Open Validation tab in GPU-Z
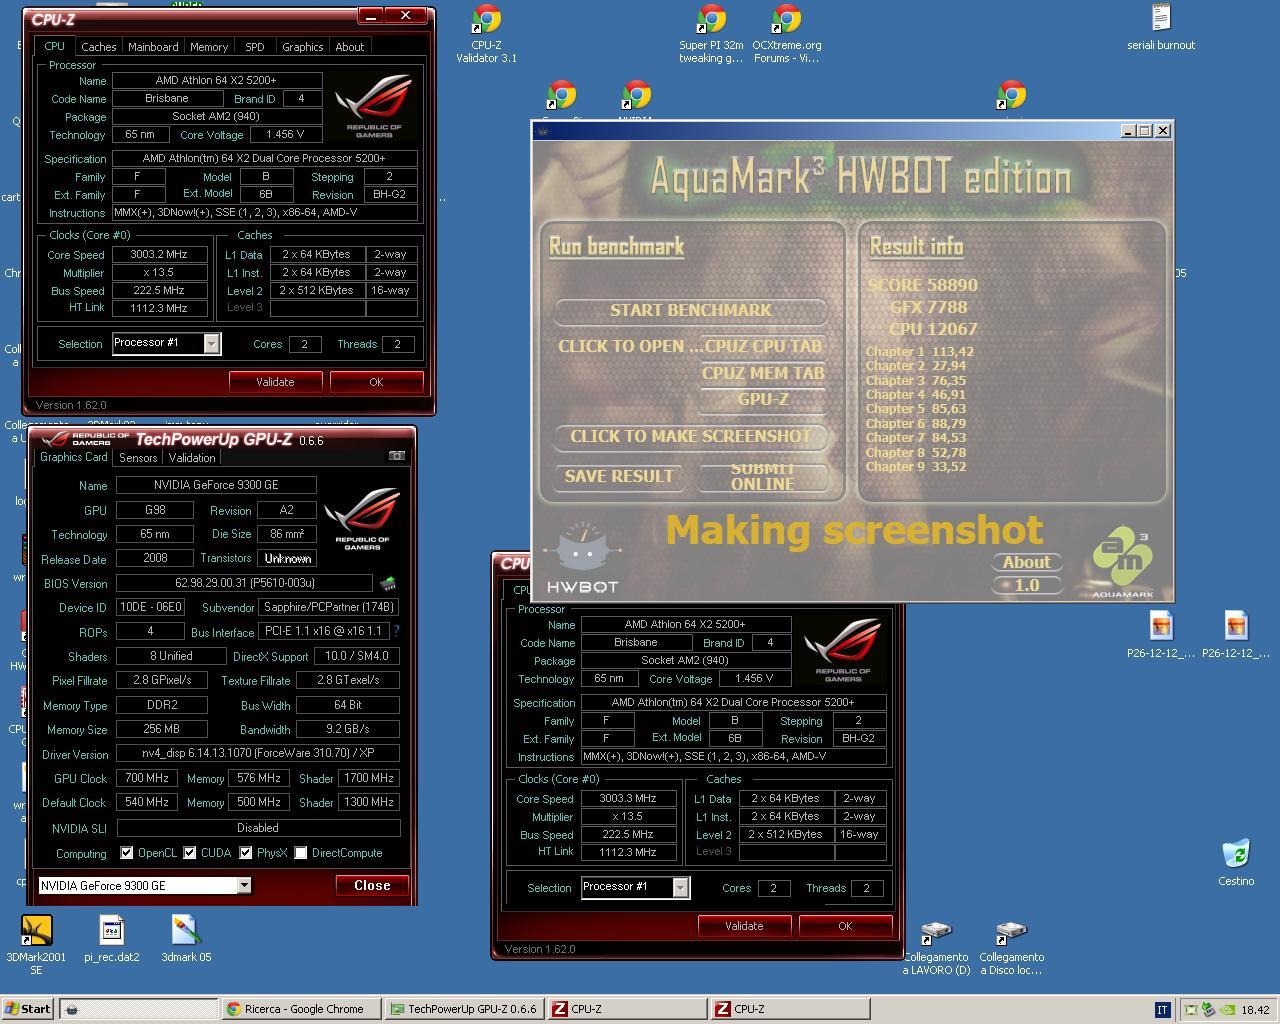 pos(192,458)
